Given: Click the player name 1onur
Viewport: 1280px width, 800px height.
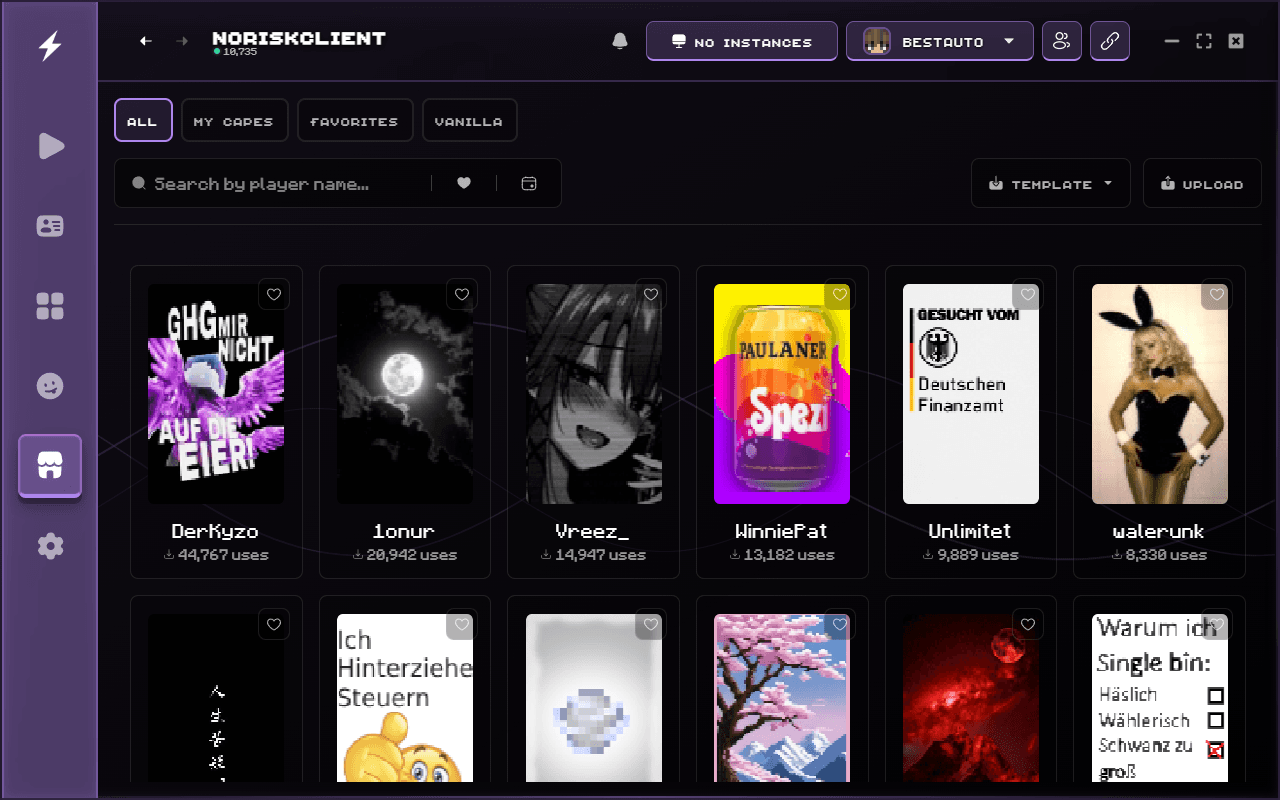Looking at the screenshot, I should pyautogui.click(x=404, y=531).
